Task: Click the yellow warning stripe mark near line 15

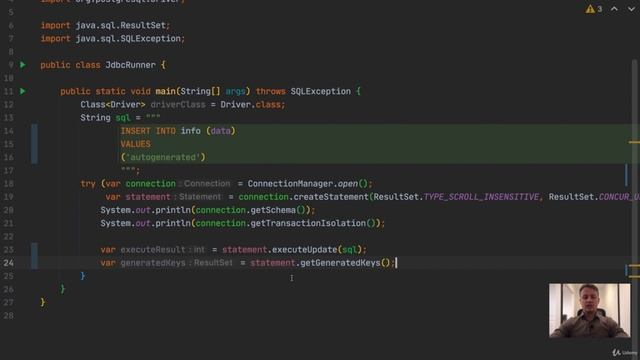Action: coord(634,142)
